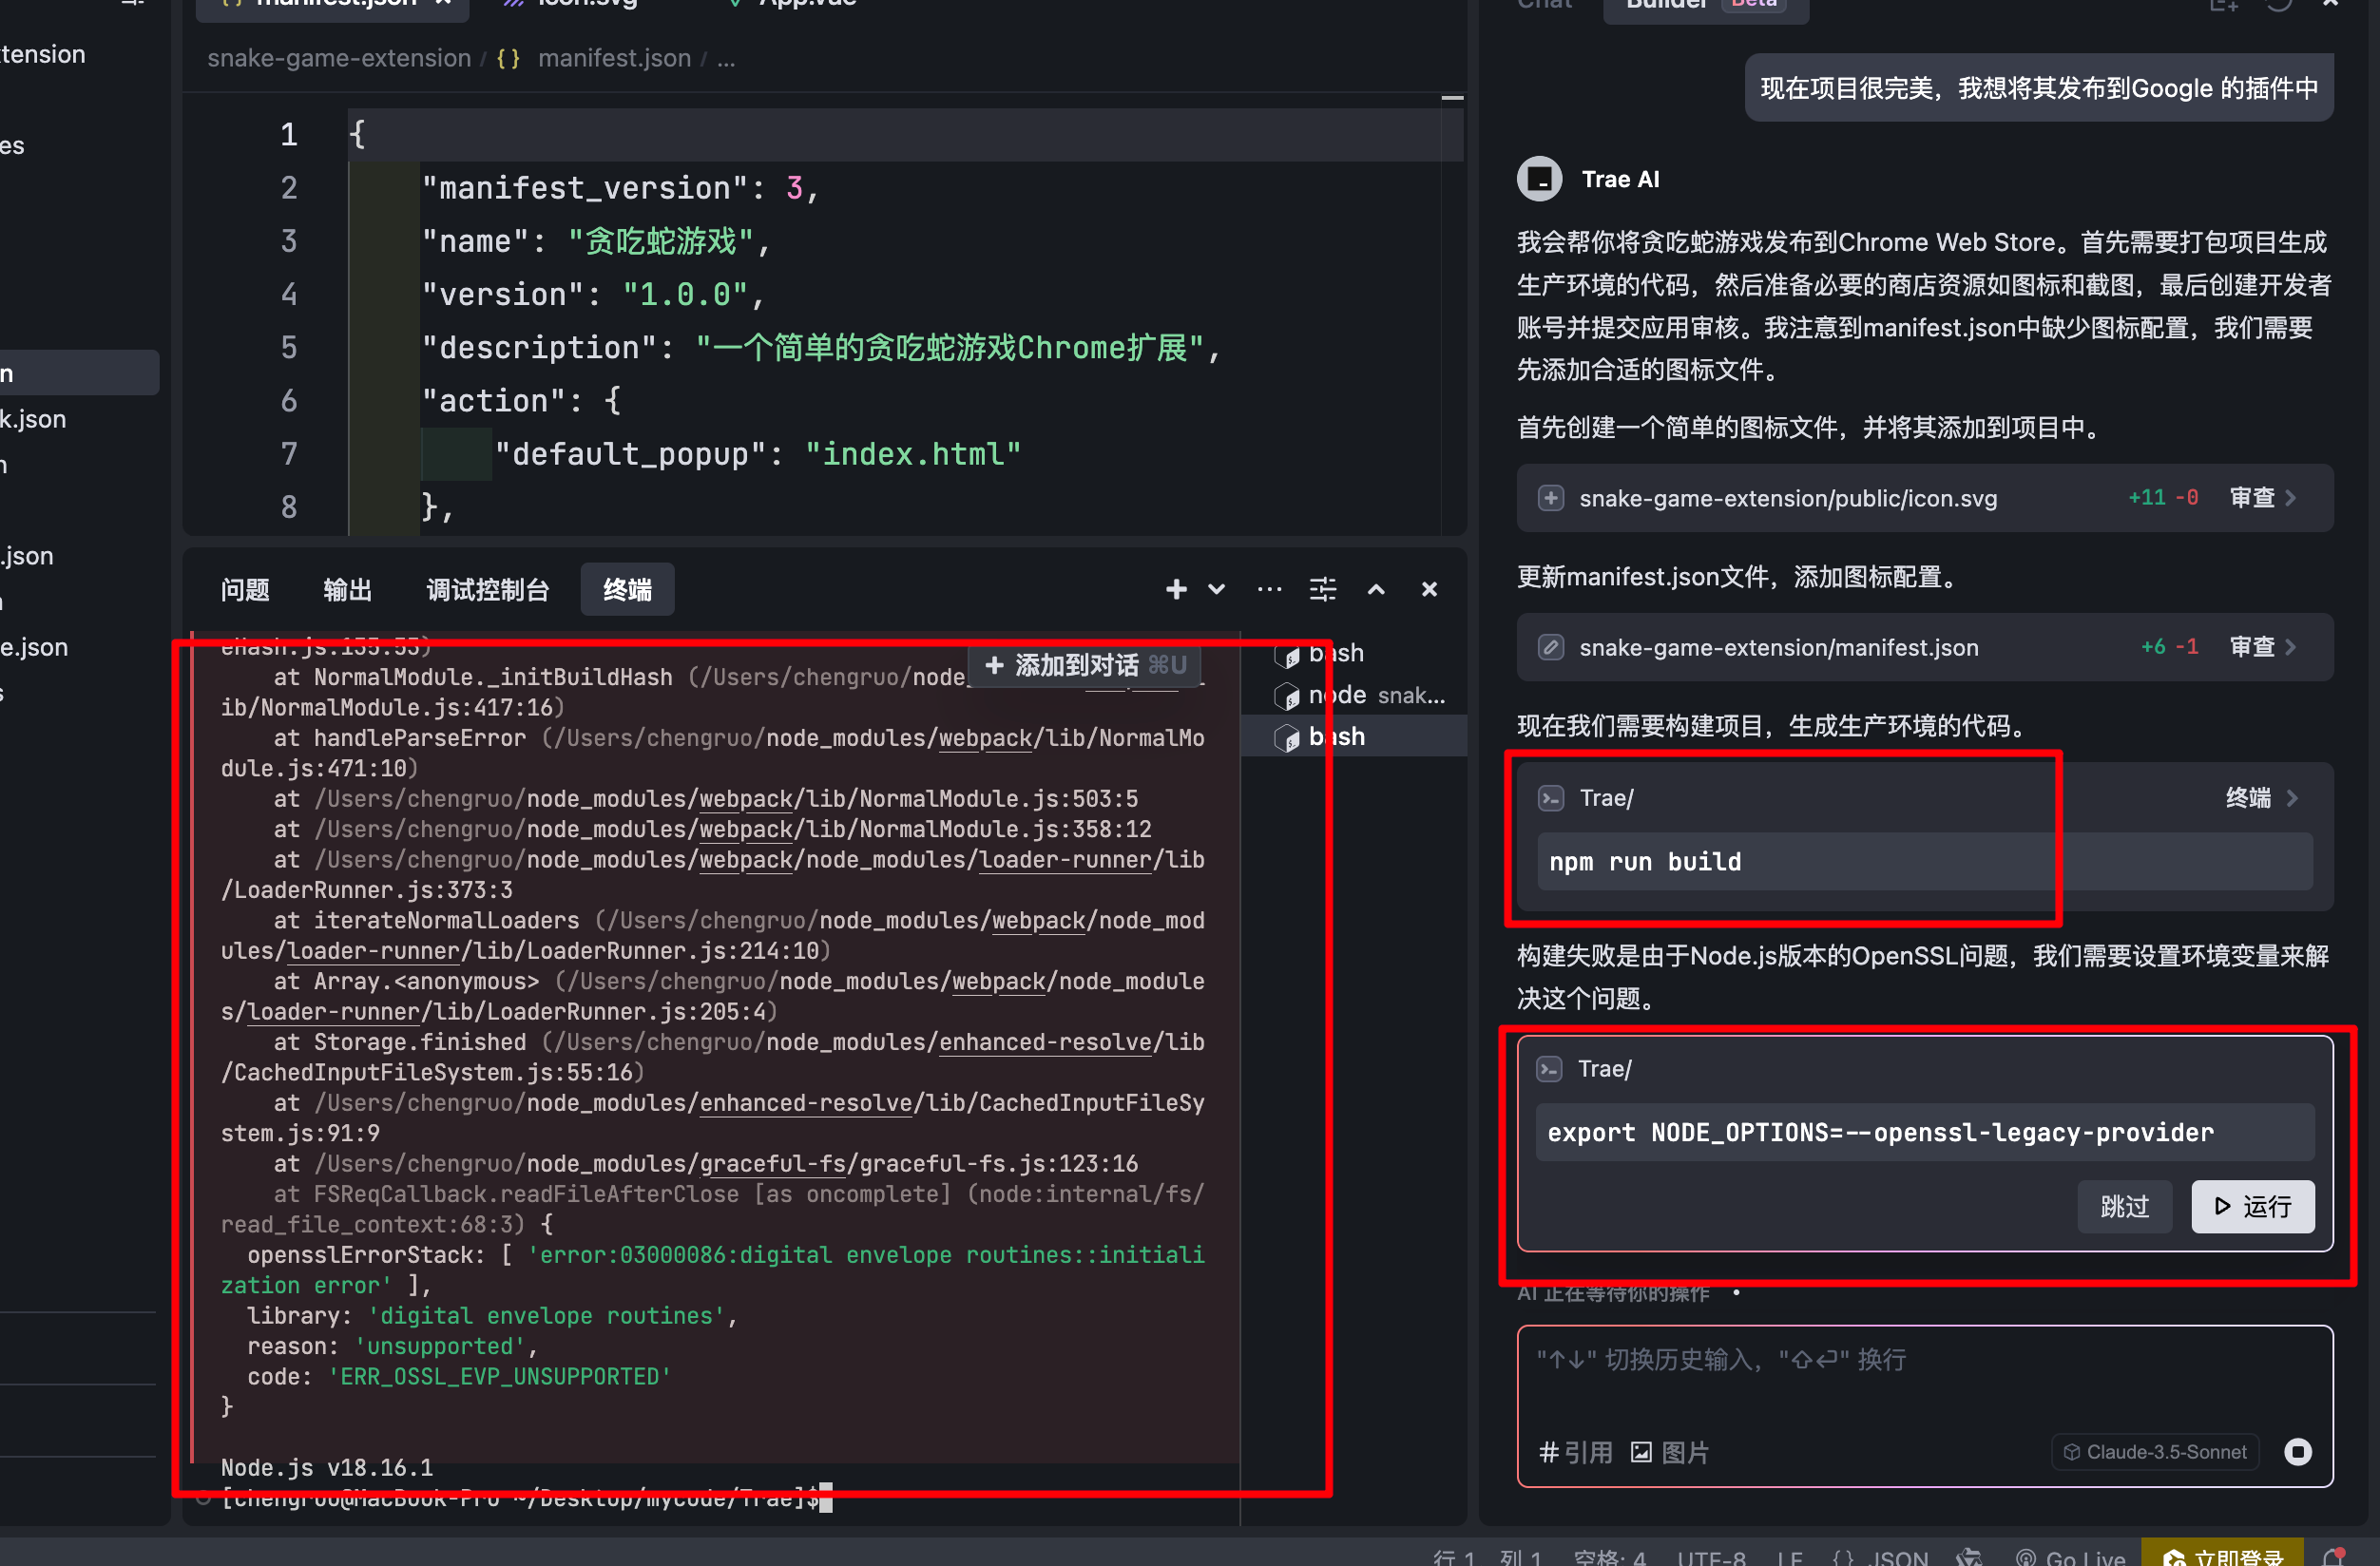Maximize terminal panel with up chevron
2380x1566 pixels.
tap(1376, 589)
